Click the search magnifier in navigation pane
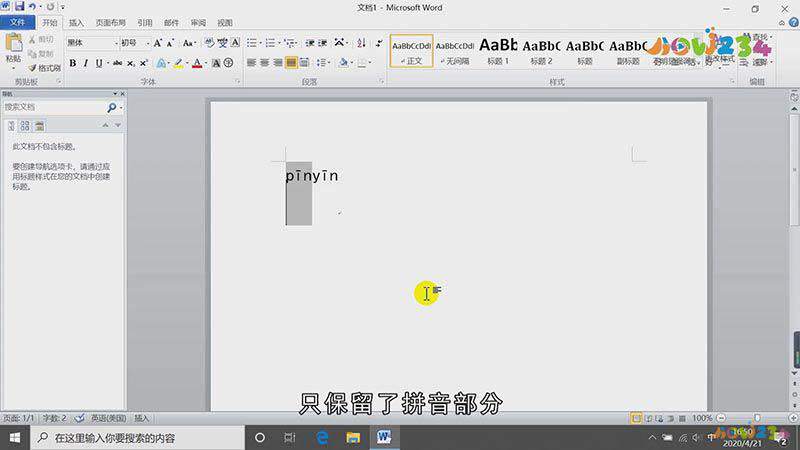 click(112, 107)
